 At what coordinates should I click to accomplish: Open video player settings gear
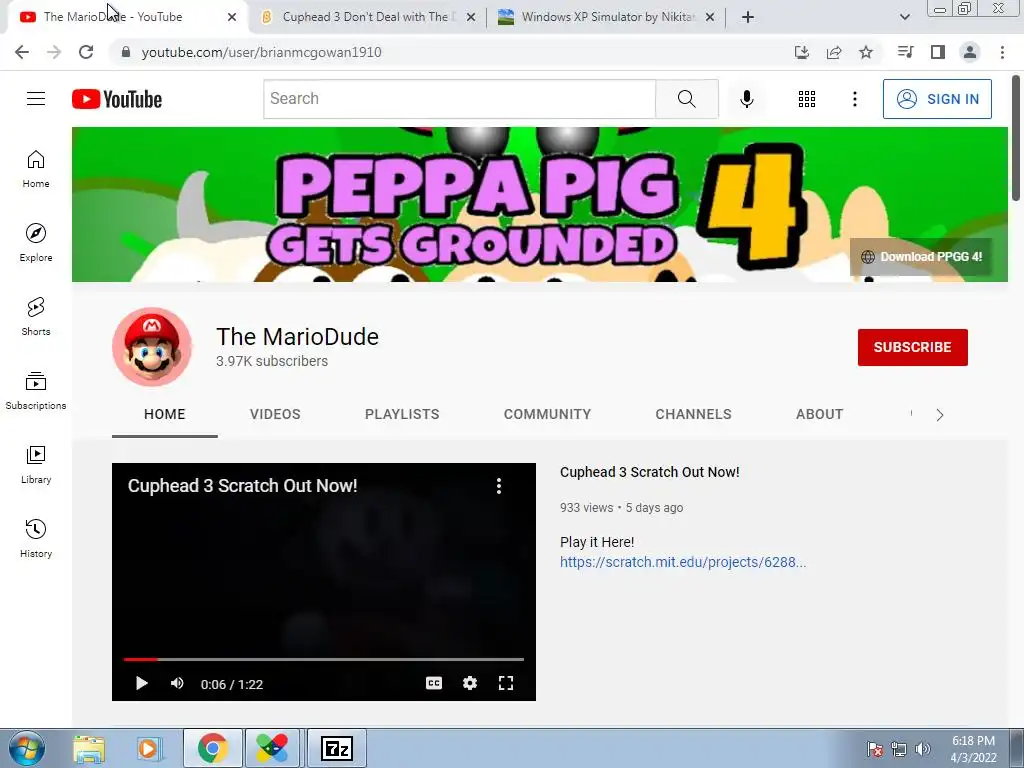coord(470,683)
